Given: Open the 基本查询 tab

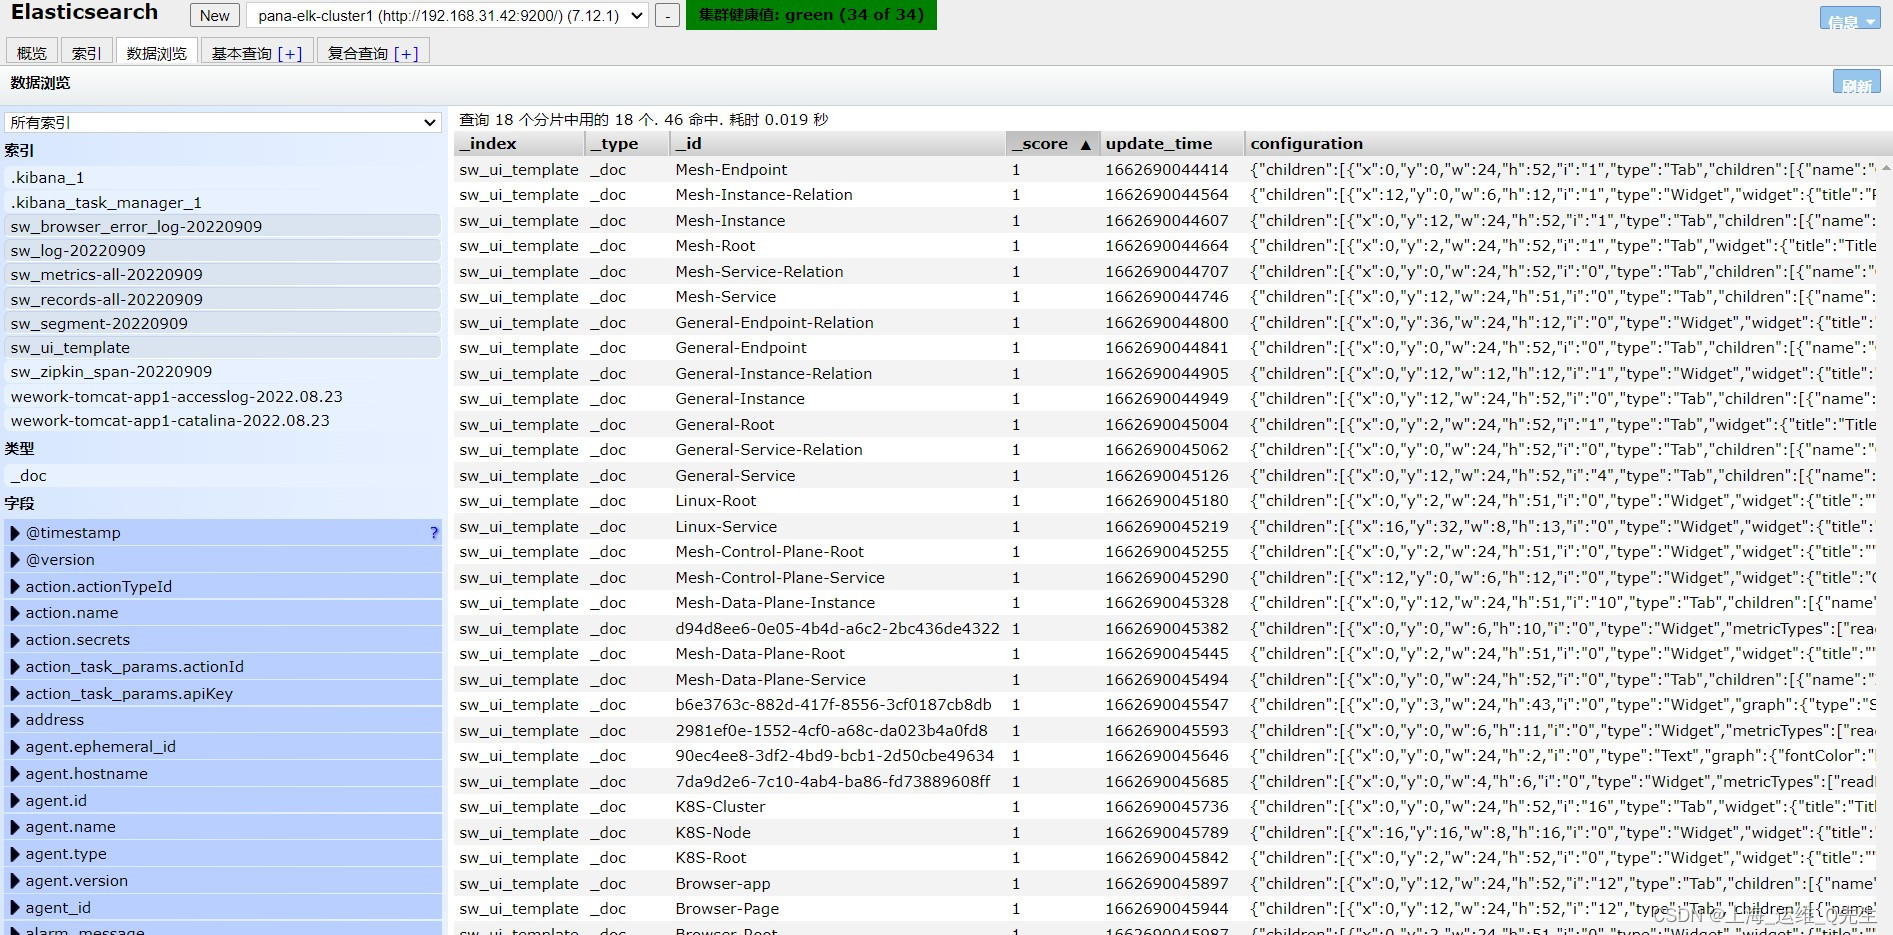Looking at the screenshot, I should (x=257, y=52).
